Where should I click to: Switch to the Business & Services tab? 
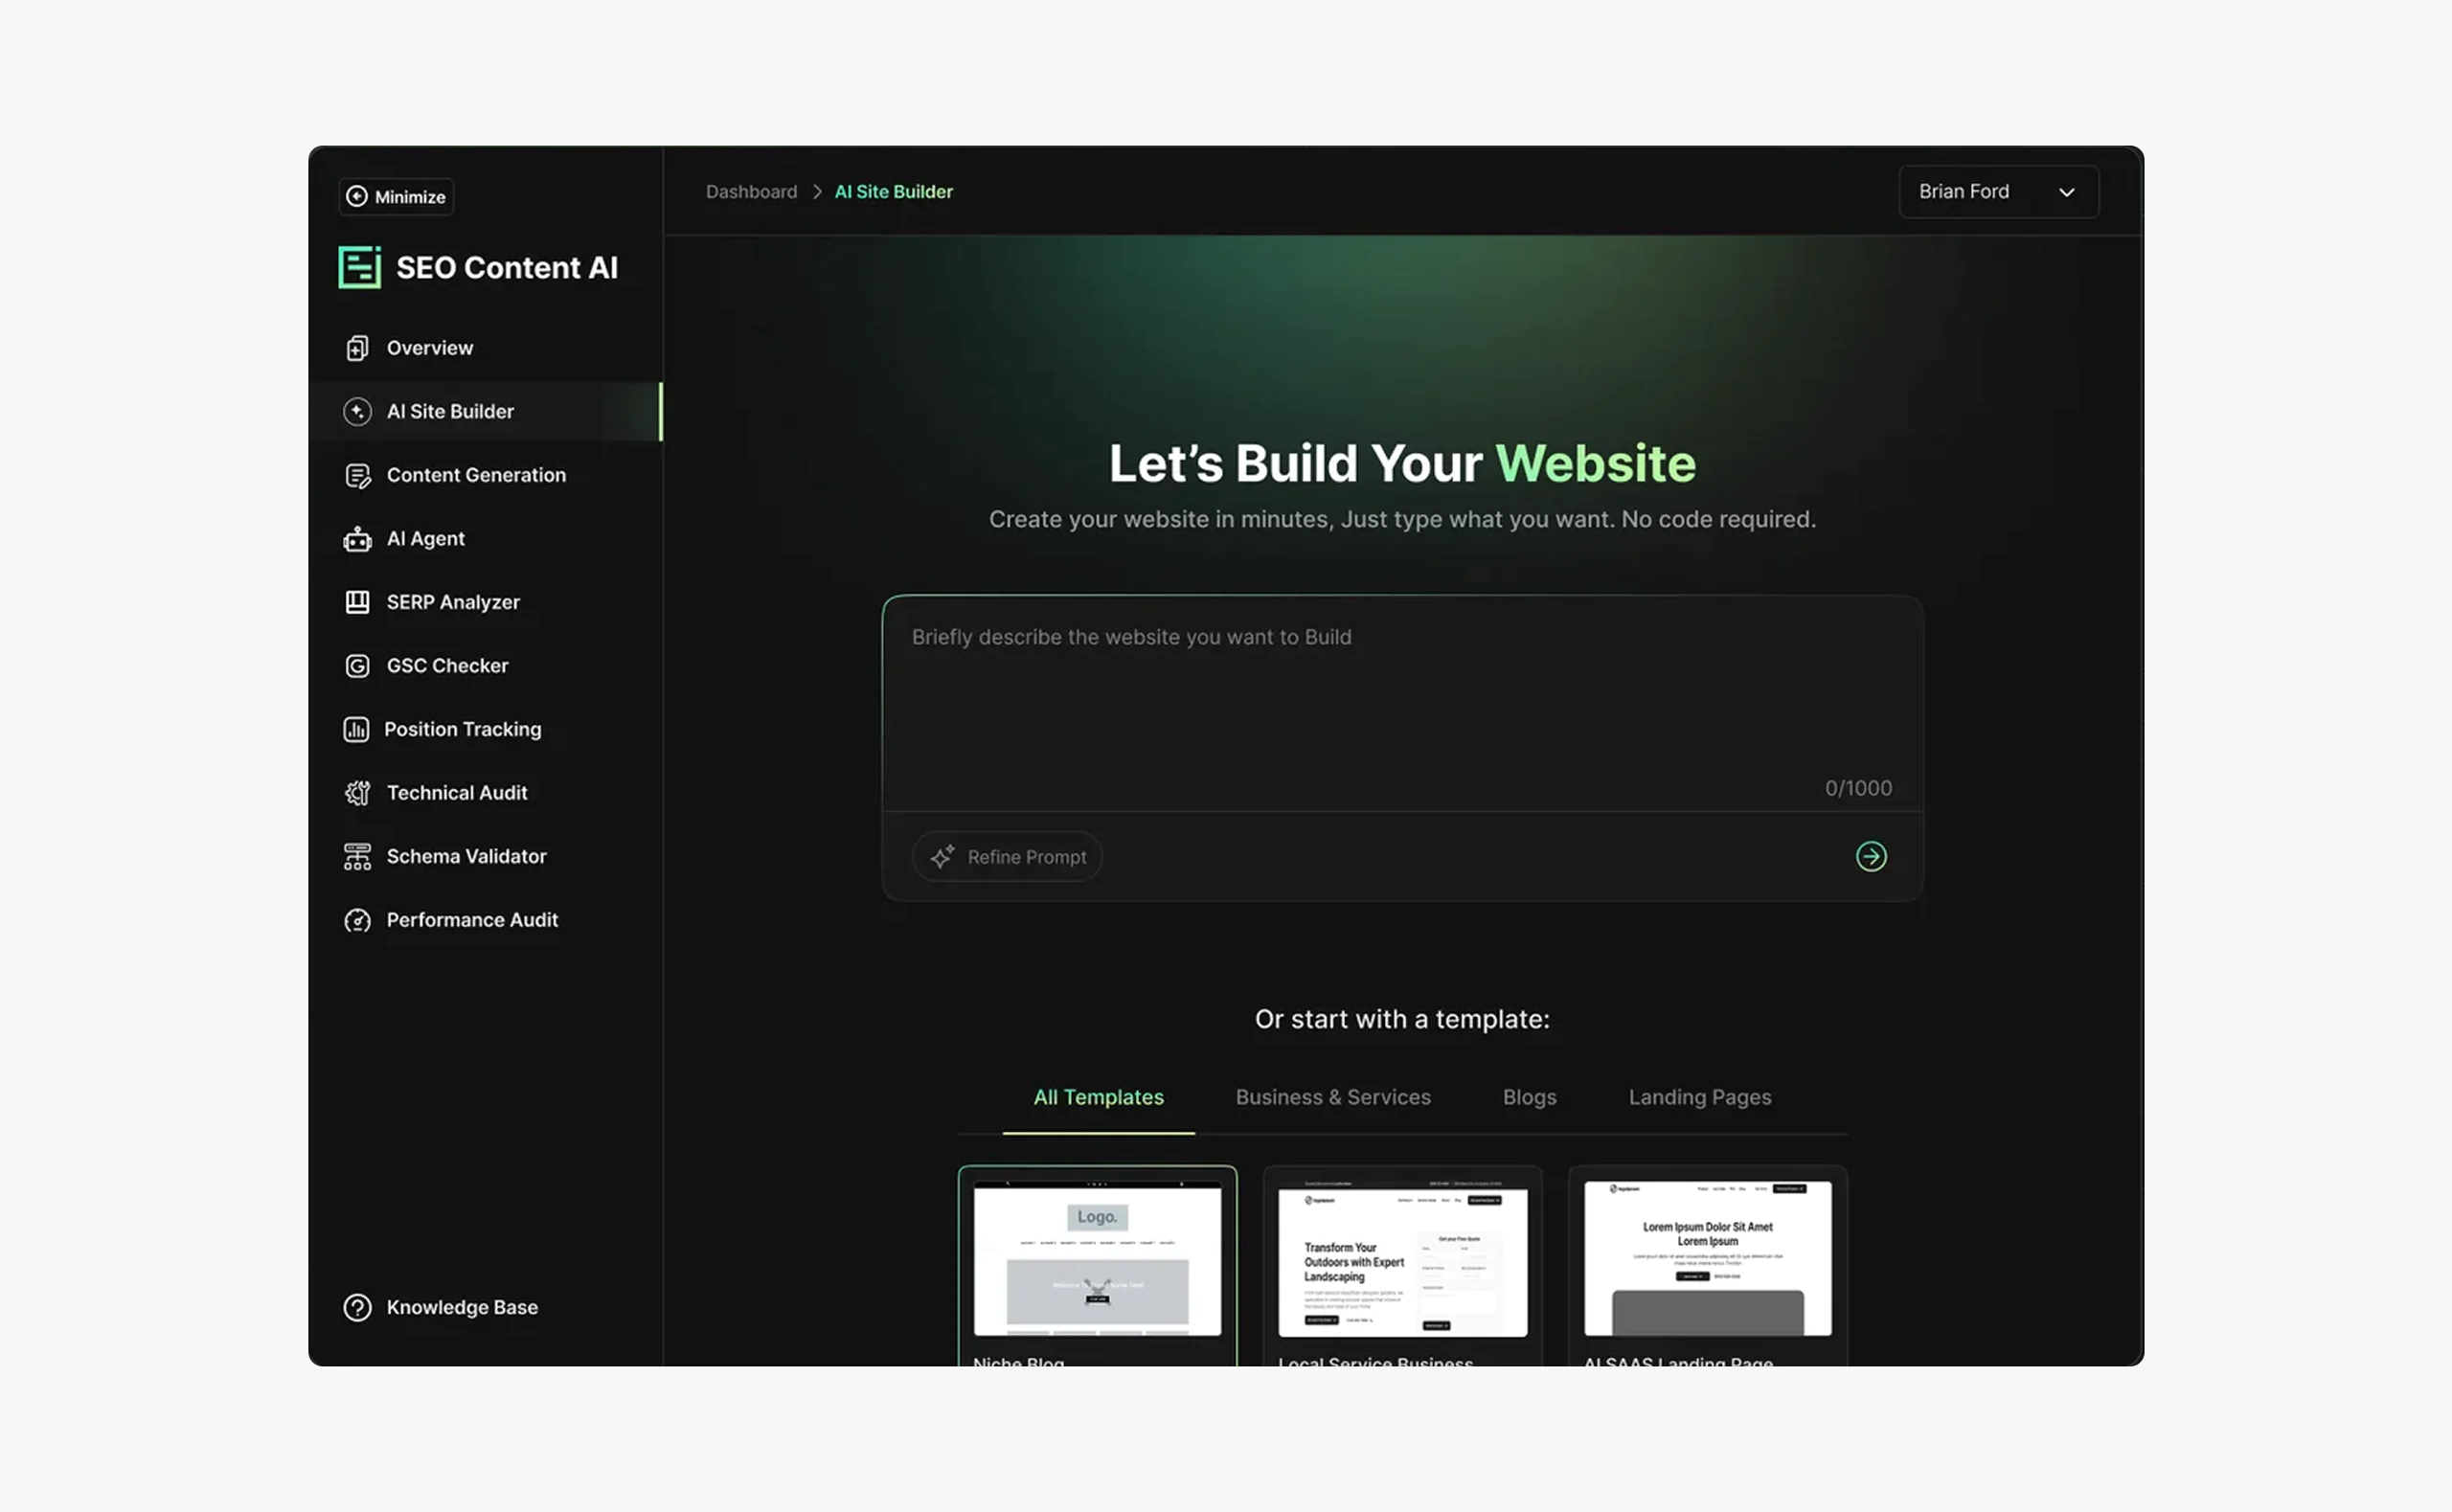point(1333,1097)
